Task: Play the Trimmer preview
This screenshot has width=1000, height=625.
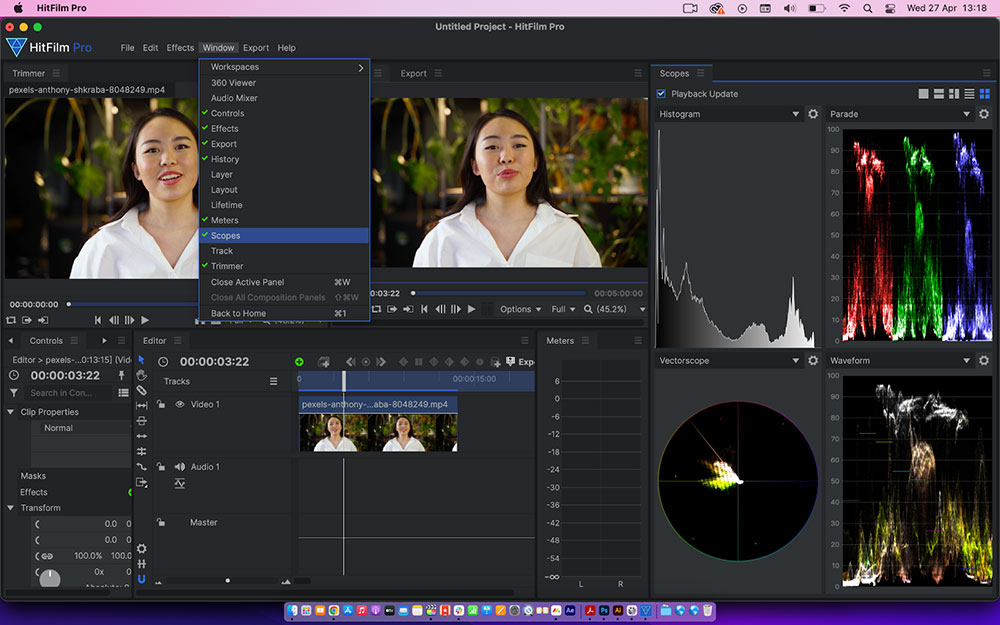Action: pos(145,320)
